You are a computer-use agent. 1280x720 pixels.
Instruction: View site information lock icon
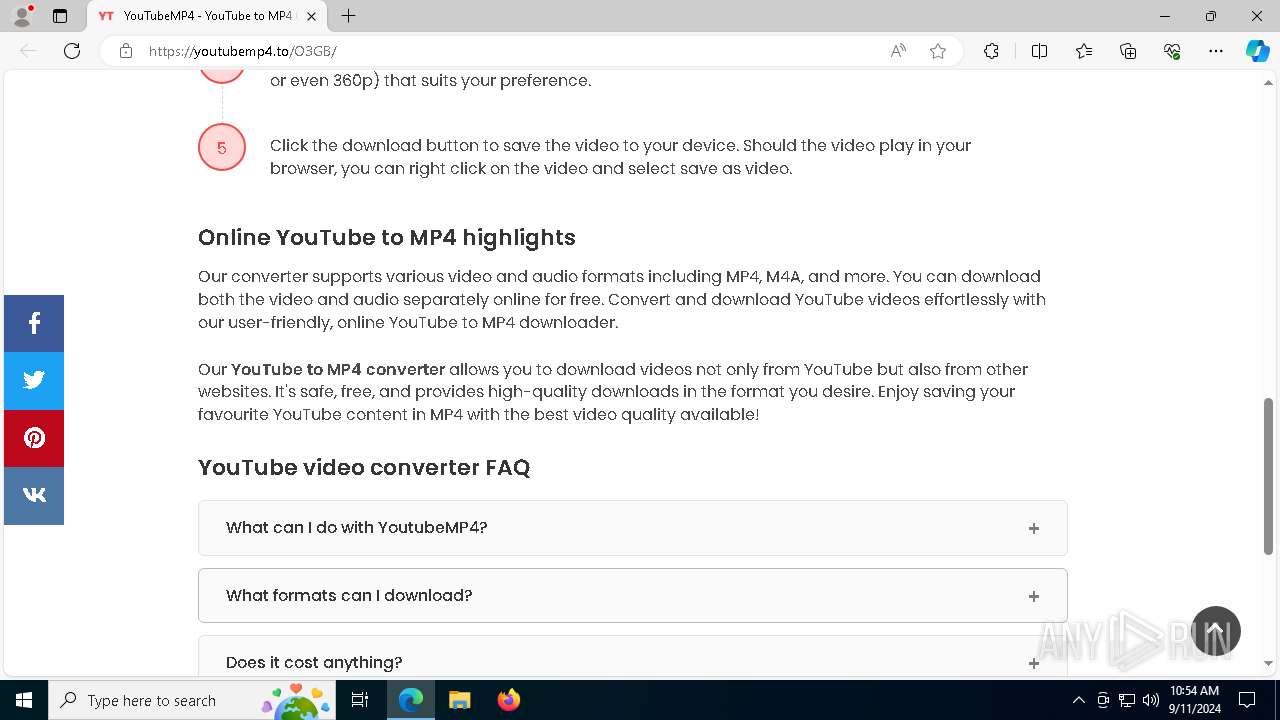click(125, 51)
